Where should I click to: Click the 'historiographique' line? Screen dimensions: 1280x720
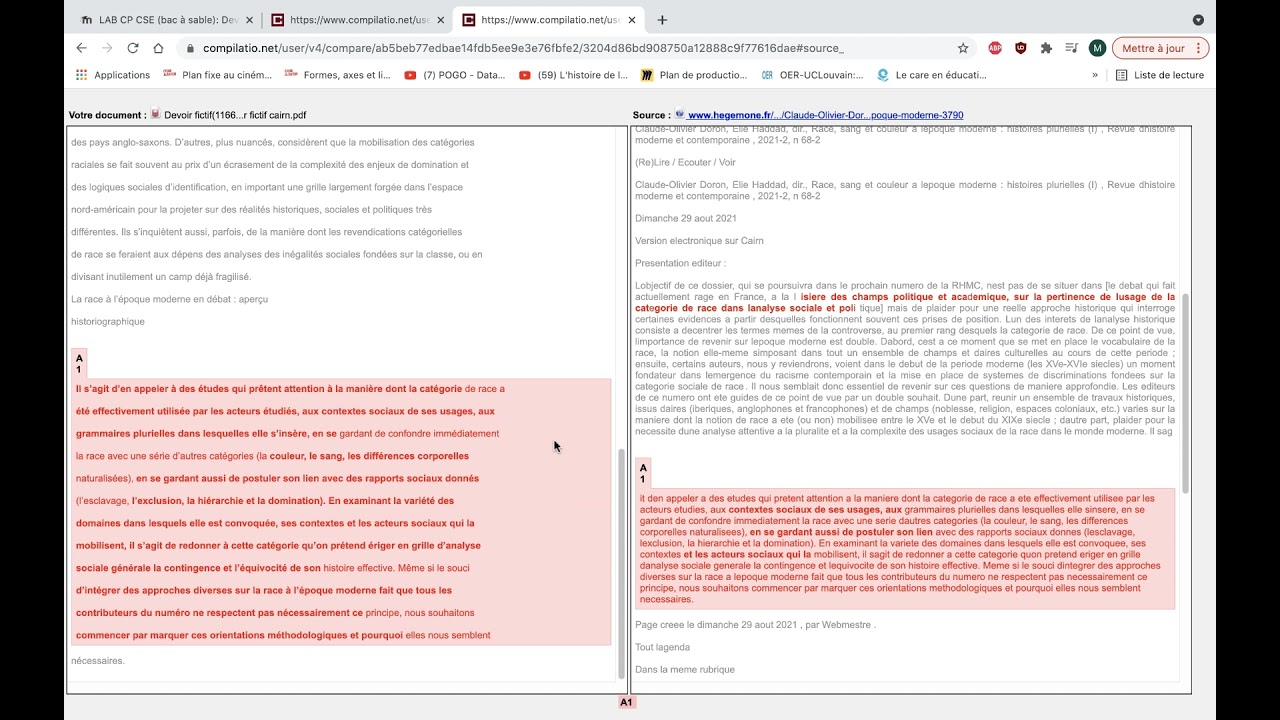(108, 321)
